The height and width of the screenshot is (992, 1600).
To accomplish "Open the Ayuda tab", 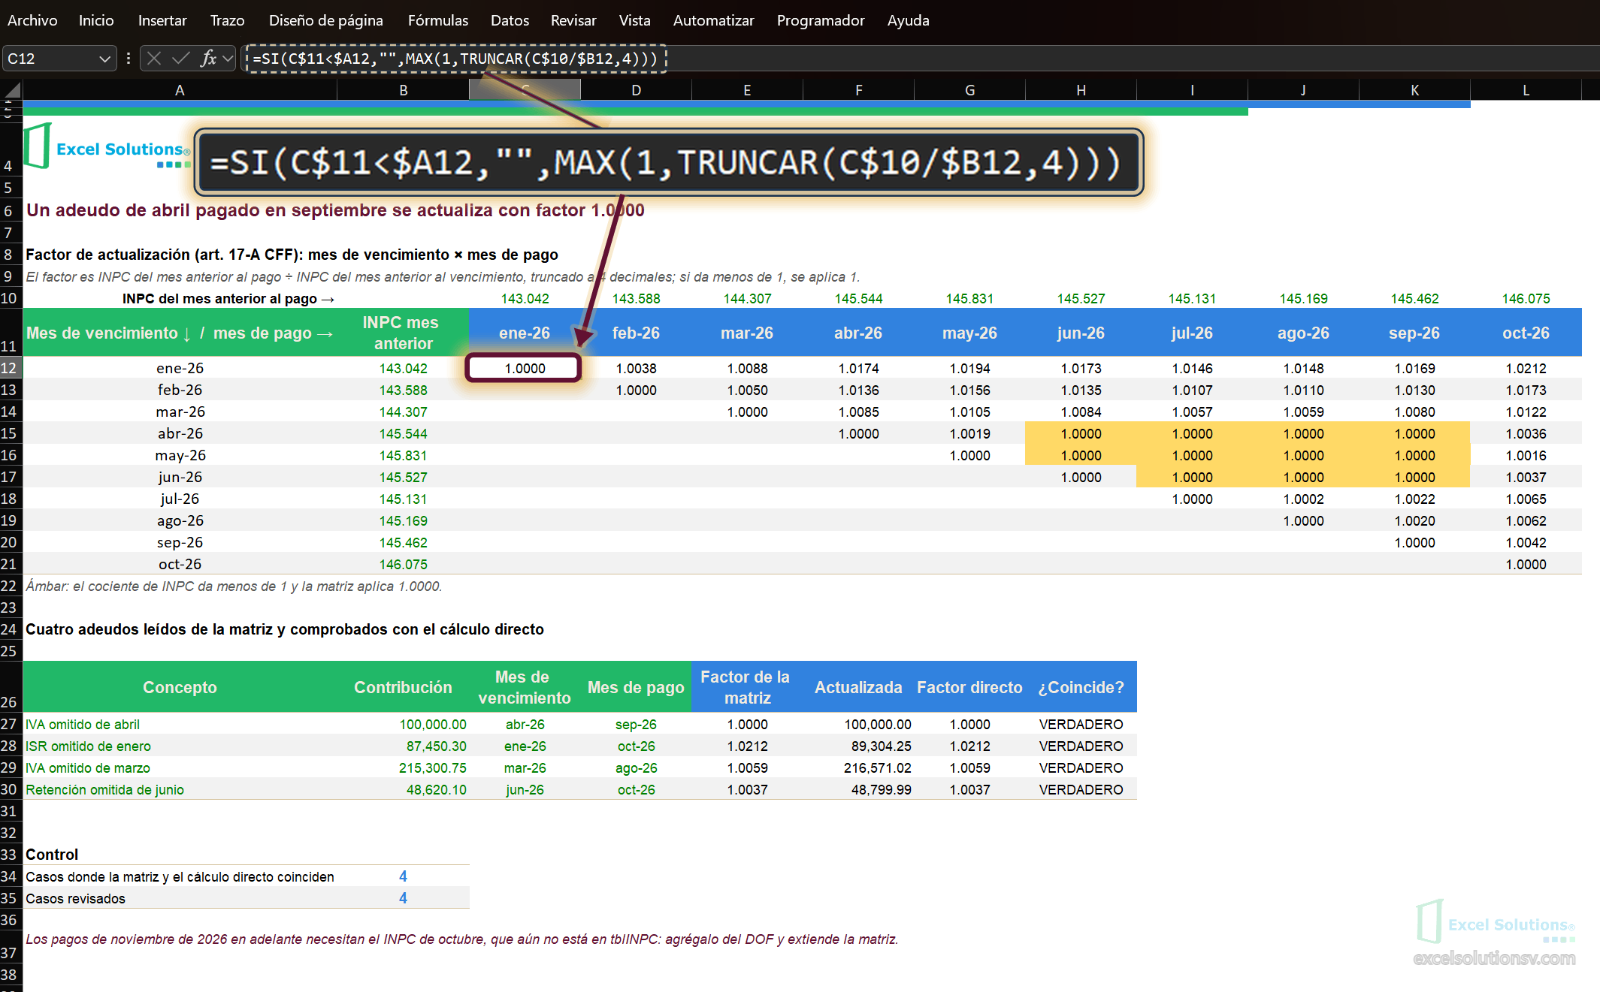I will [x=908, y=20].
